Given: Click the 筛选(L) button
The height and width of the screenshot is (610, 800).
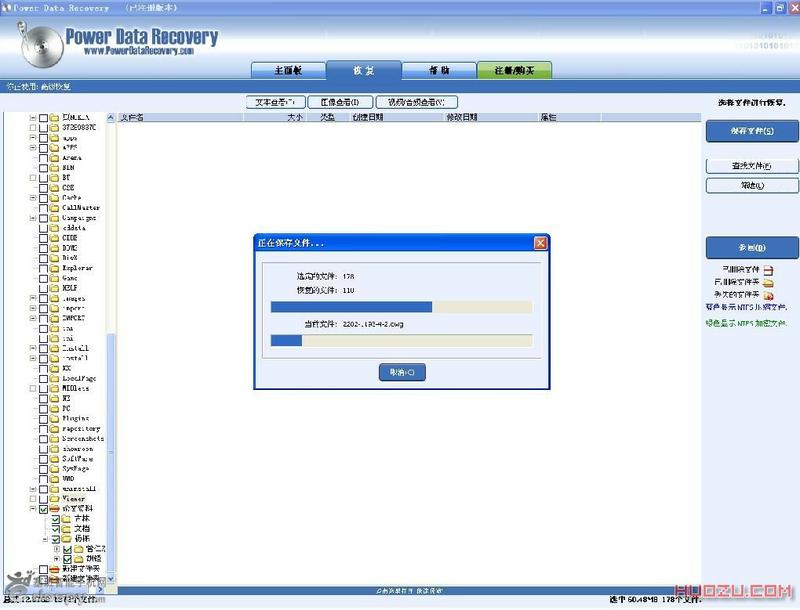Looking at the screenshot, I should click(x=752, y=186).
